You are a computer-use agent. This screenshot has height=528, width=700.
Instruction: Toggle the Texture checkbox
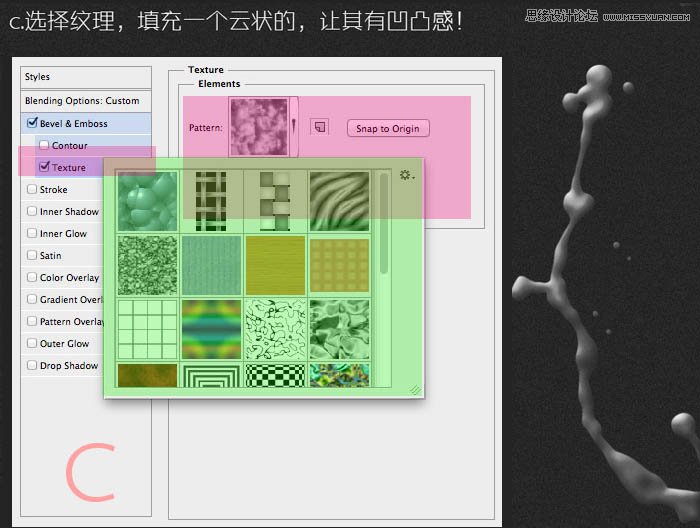click(44, 166)
